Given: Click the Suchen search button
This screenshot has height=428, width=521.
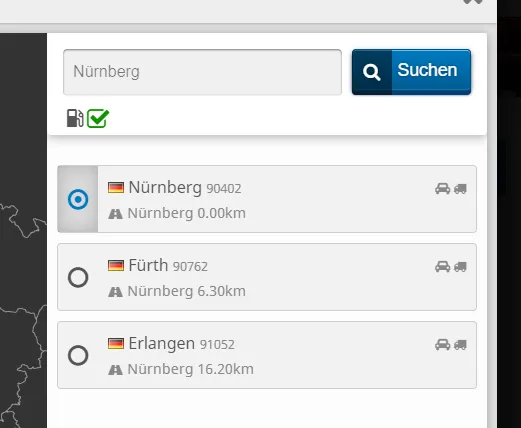Looking at the screenshot, I should 411,72.
